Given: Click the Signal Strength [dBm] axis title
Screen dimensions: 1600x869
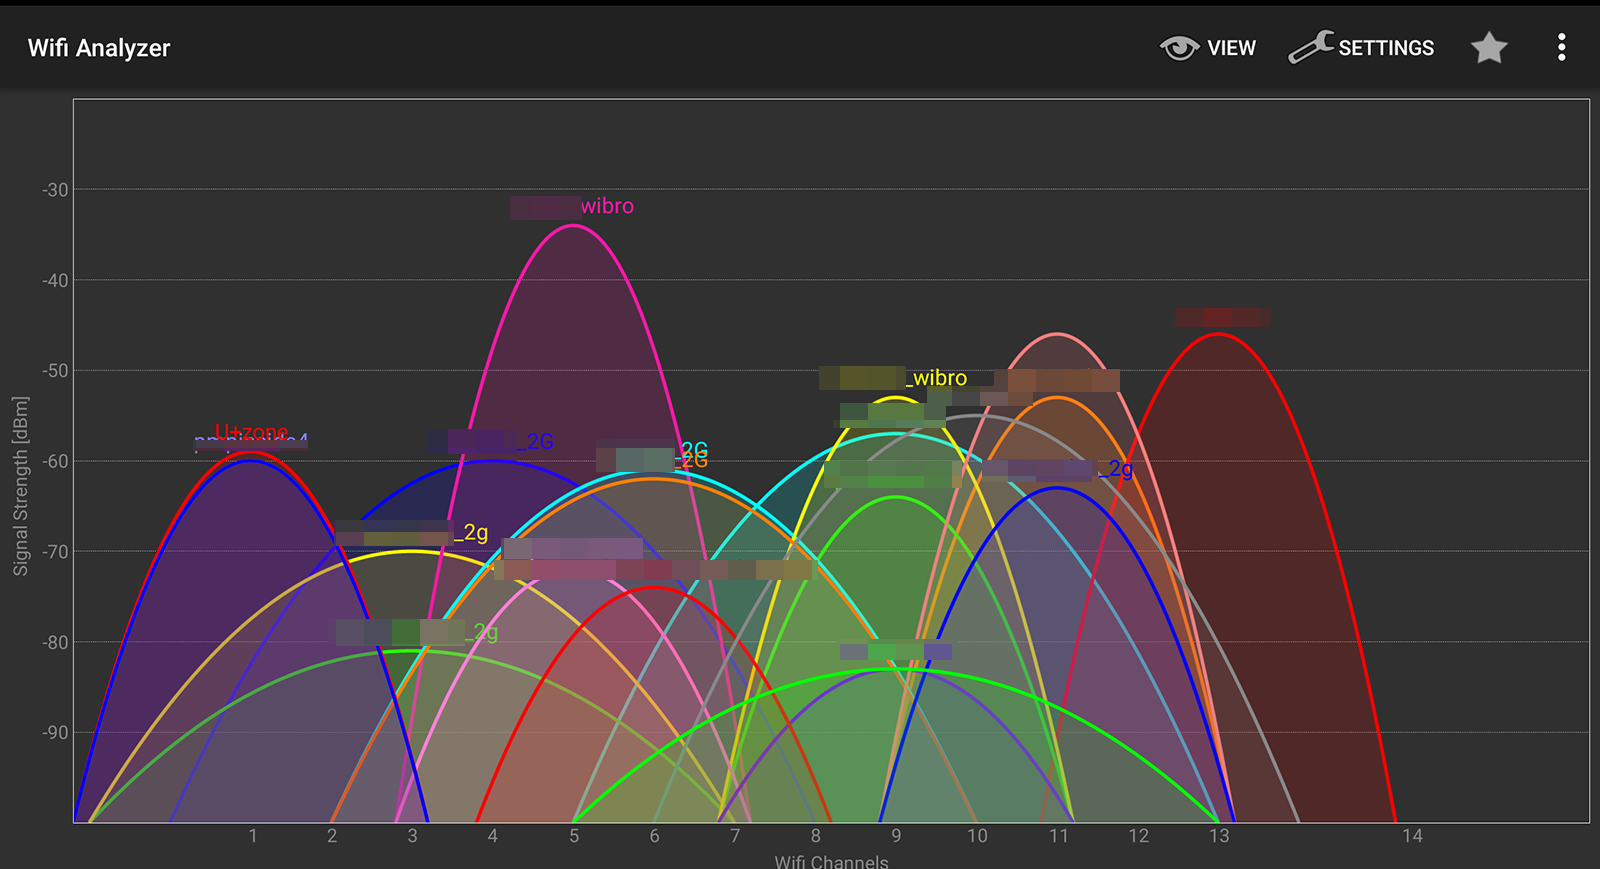Looking at the screenshot, I should [x=21, y=486].
